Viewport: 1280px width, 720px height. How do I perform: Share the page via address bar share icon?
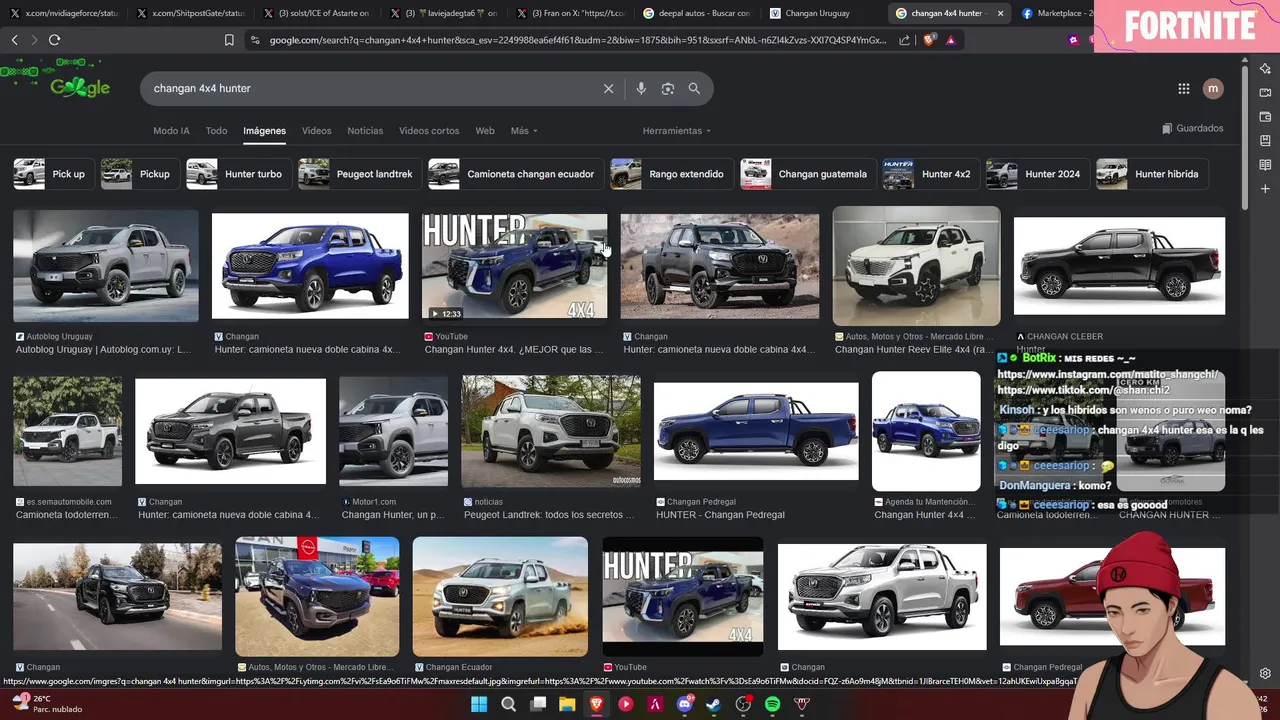click(x=905, y=40)
